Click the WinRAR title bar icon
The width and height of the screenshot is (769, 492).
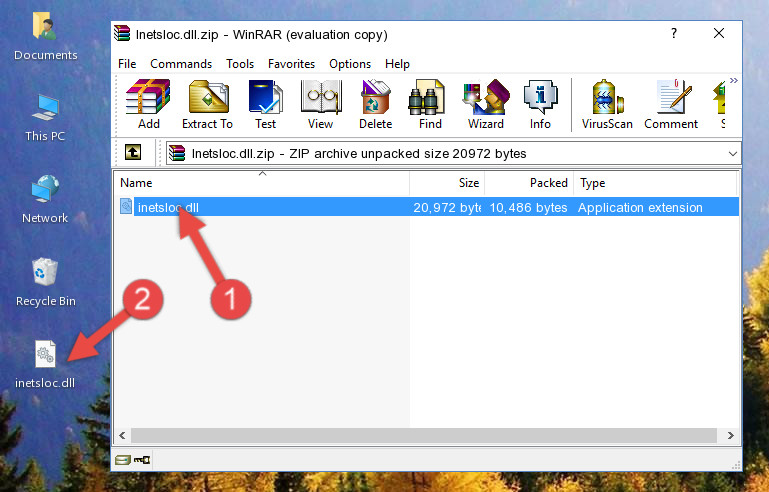click(122, 33)
